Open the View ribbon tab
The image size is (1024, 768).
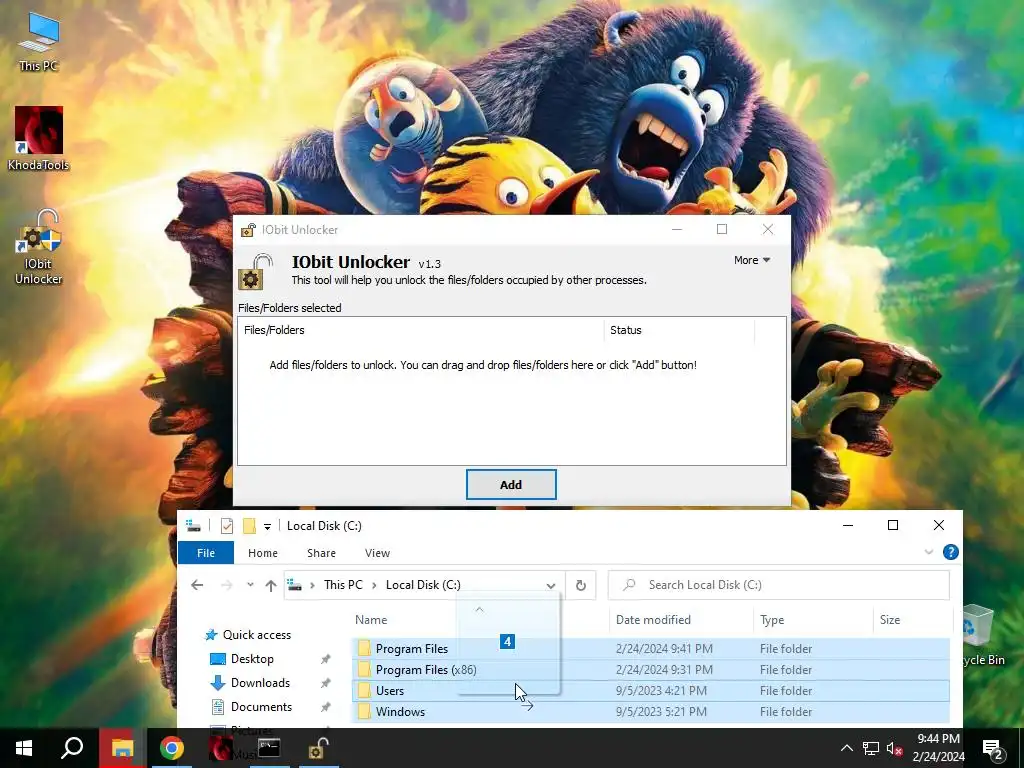coord(377,552)
